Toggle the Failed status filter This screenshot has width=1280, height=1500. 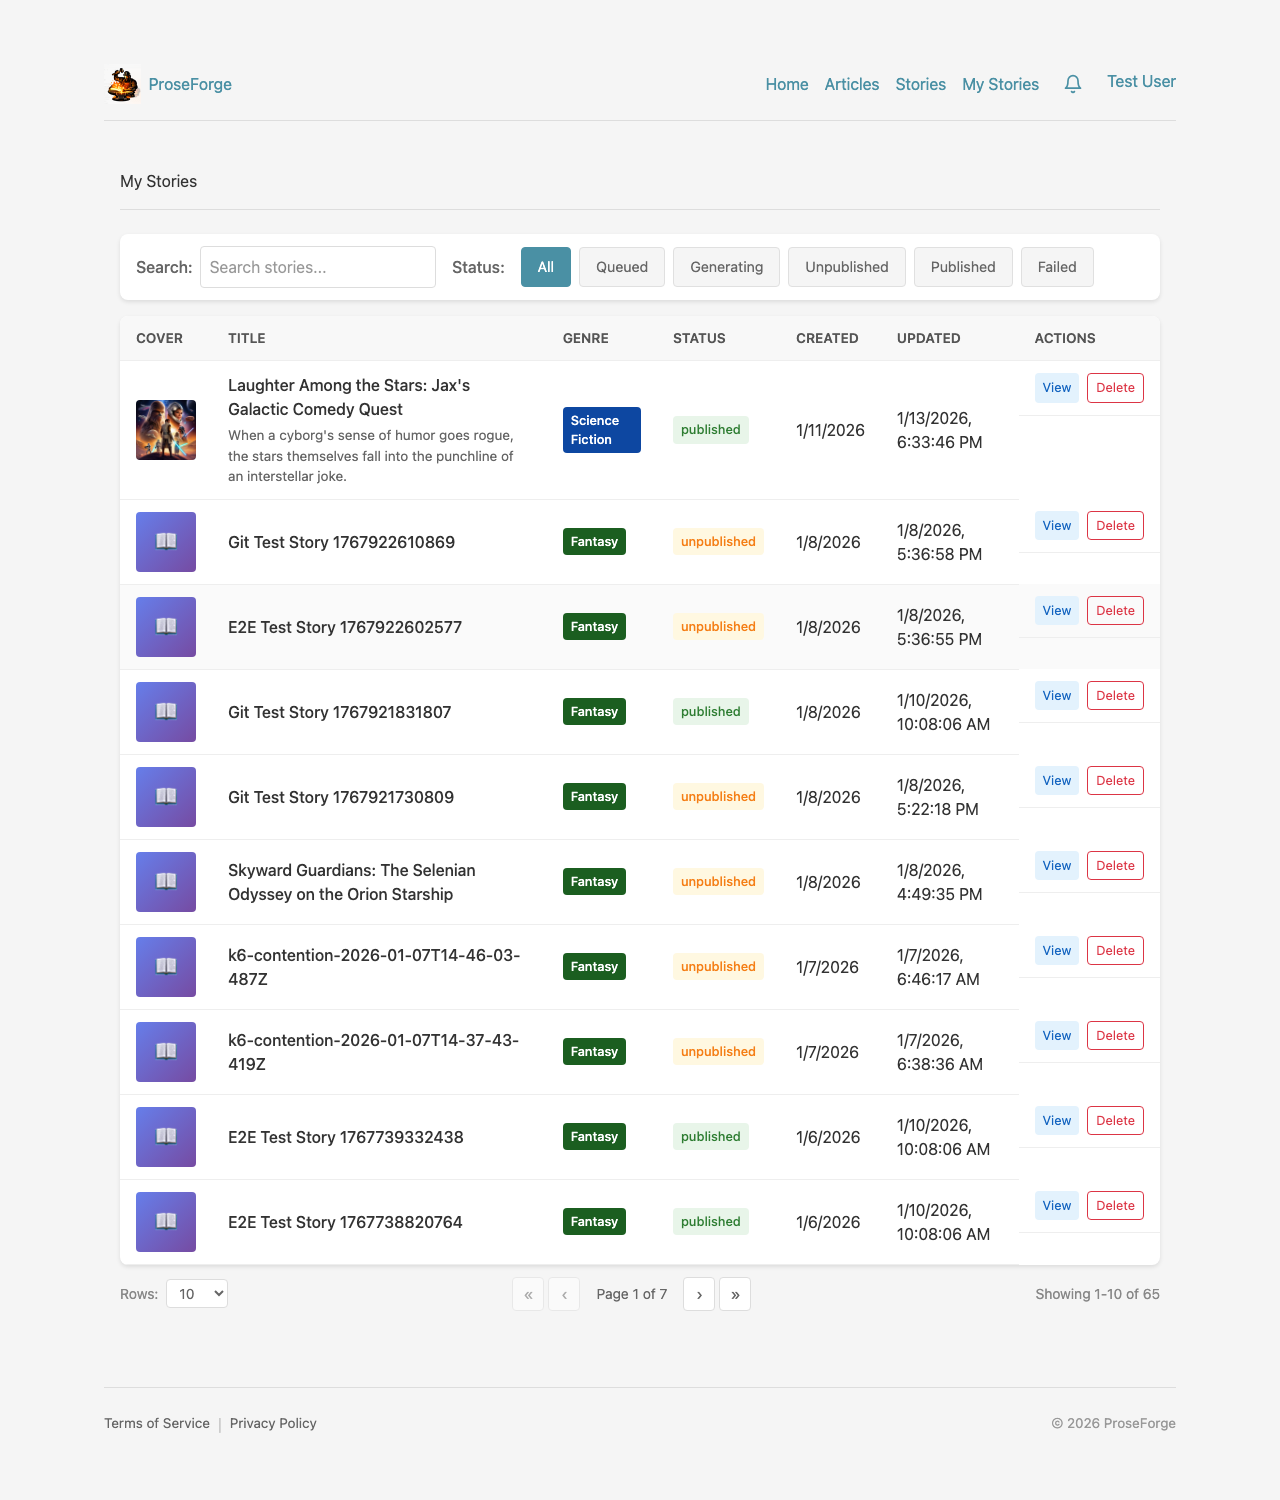[x=1057, y=267]
